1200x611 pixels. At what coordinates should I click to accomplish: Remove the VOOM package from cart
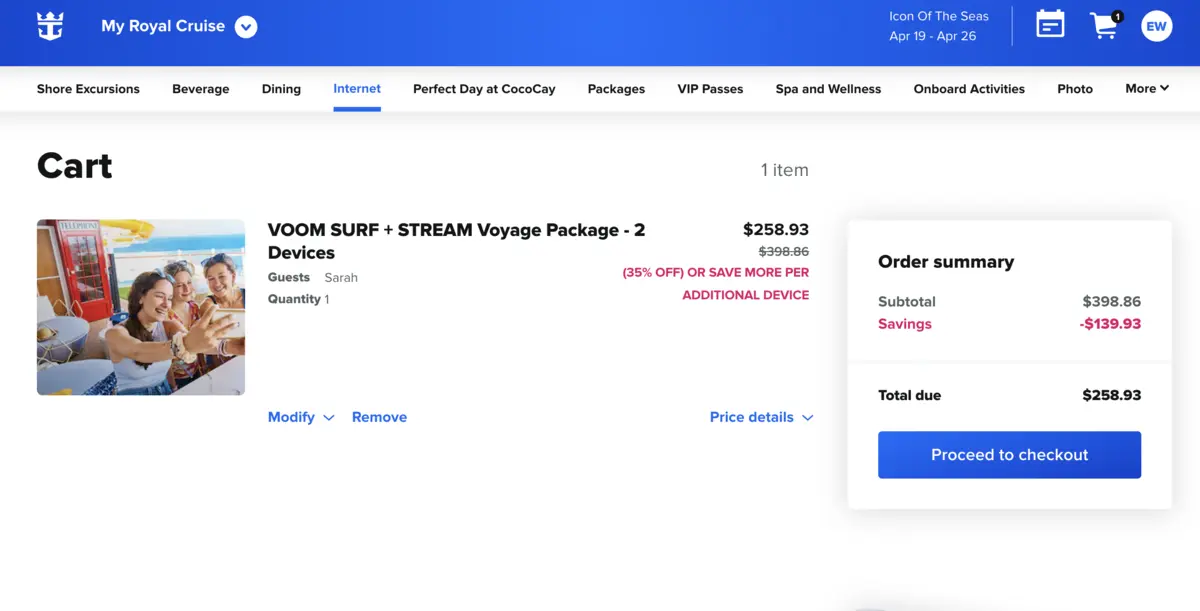click(379, 417)
